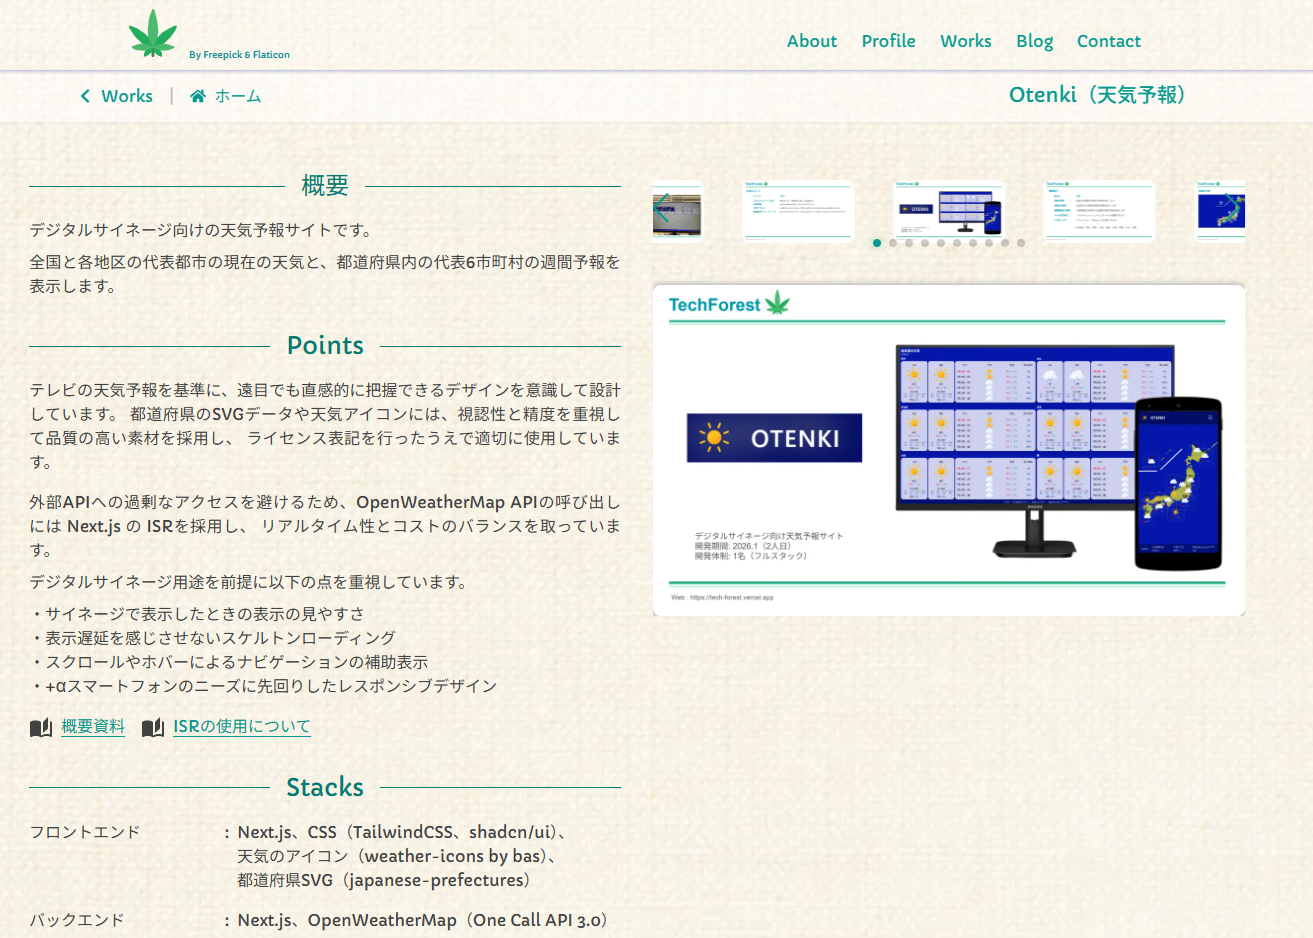Go back to Works via breadcrumb link

coord(127,96)
